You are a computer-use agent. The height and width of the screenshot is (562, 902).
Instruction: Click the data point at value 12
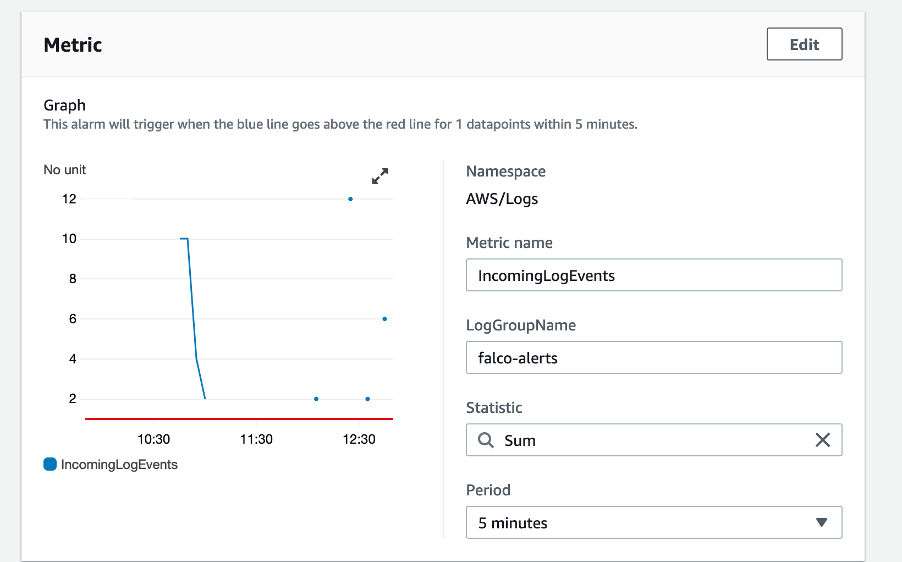click(x=350, y=199)
